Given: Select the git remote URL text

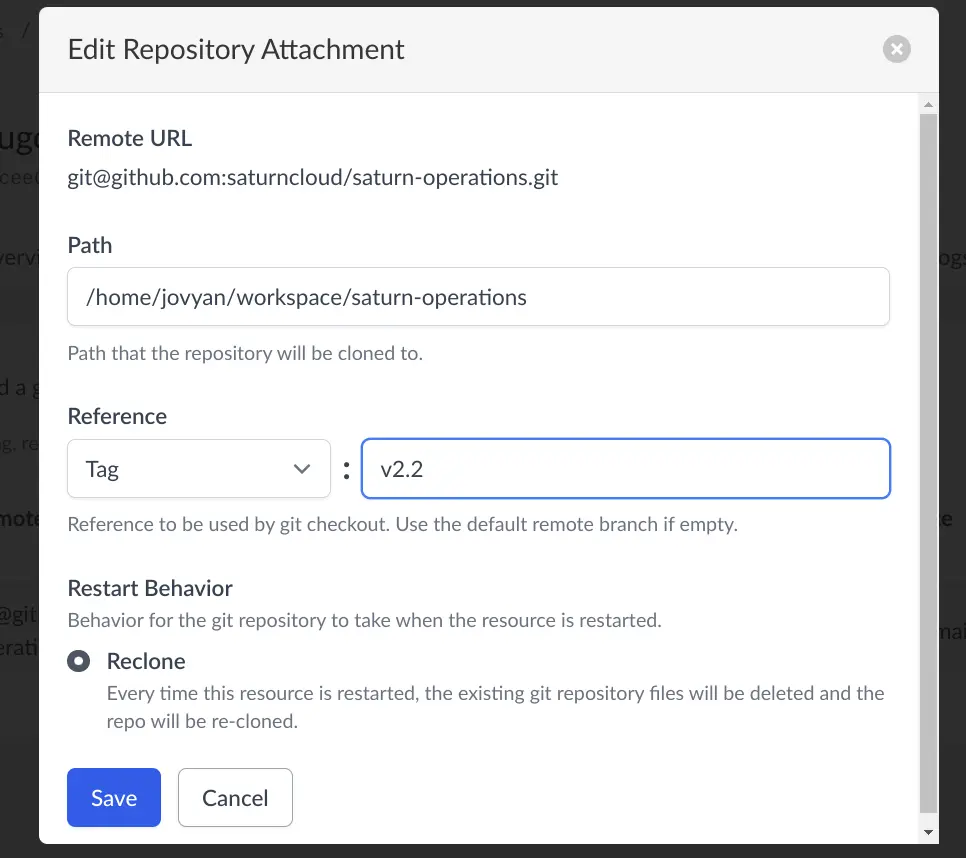Looking at the screenshot, I should pyautogui.click(x=311, y=177).
